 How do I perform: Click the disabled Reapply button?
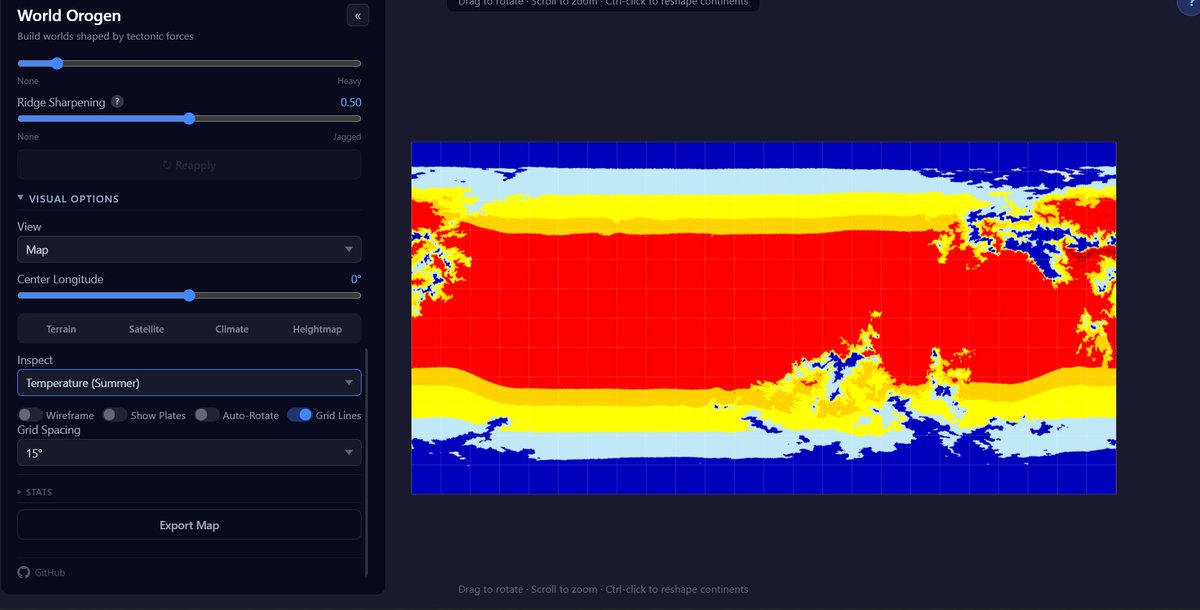pyautogui.click(x=189, y=165)
